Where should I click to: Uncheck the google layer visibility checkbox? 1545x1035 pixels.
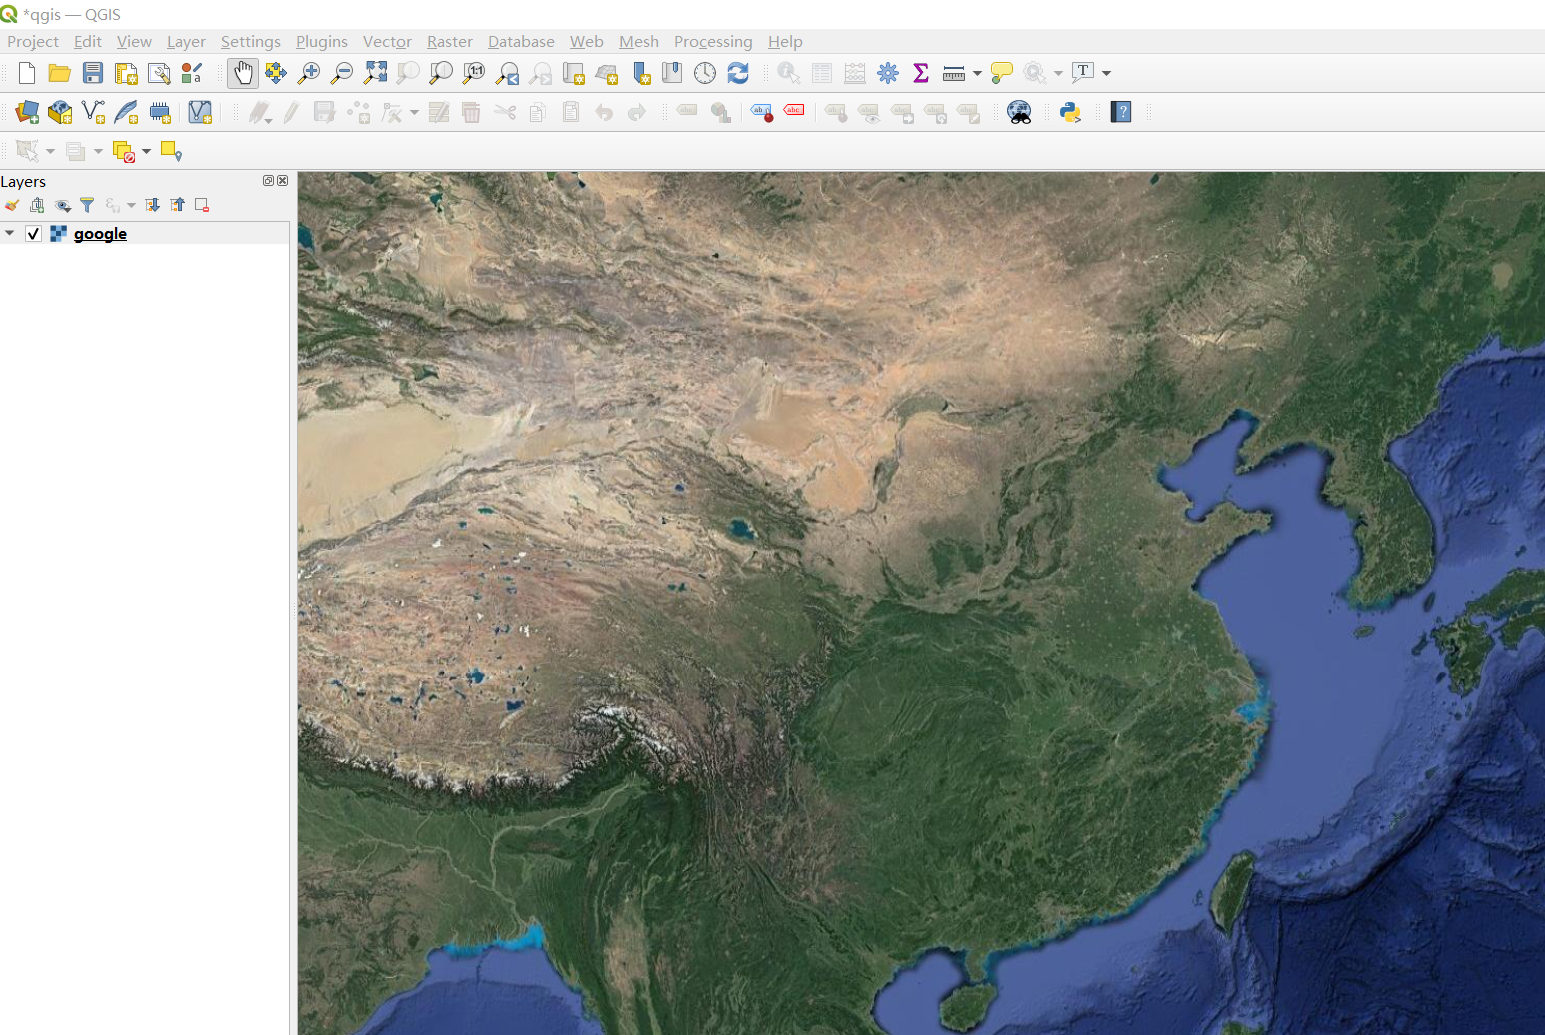(x=33, y=233)
